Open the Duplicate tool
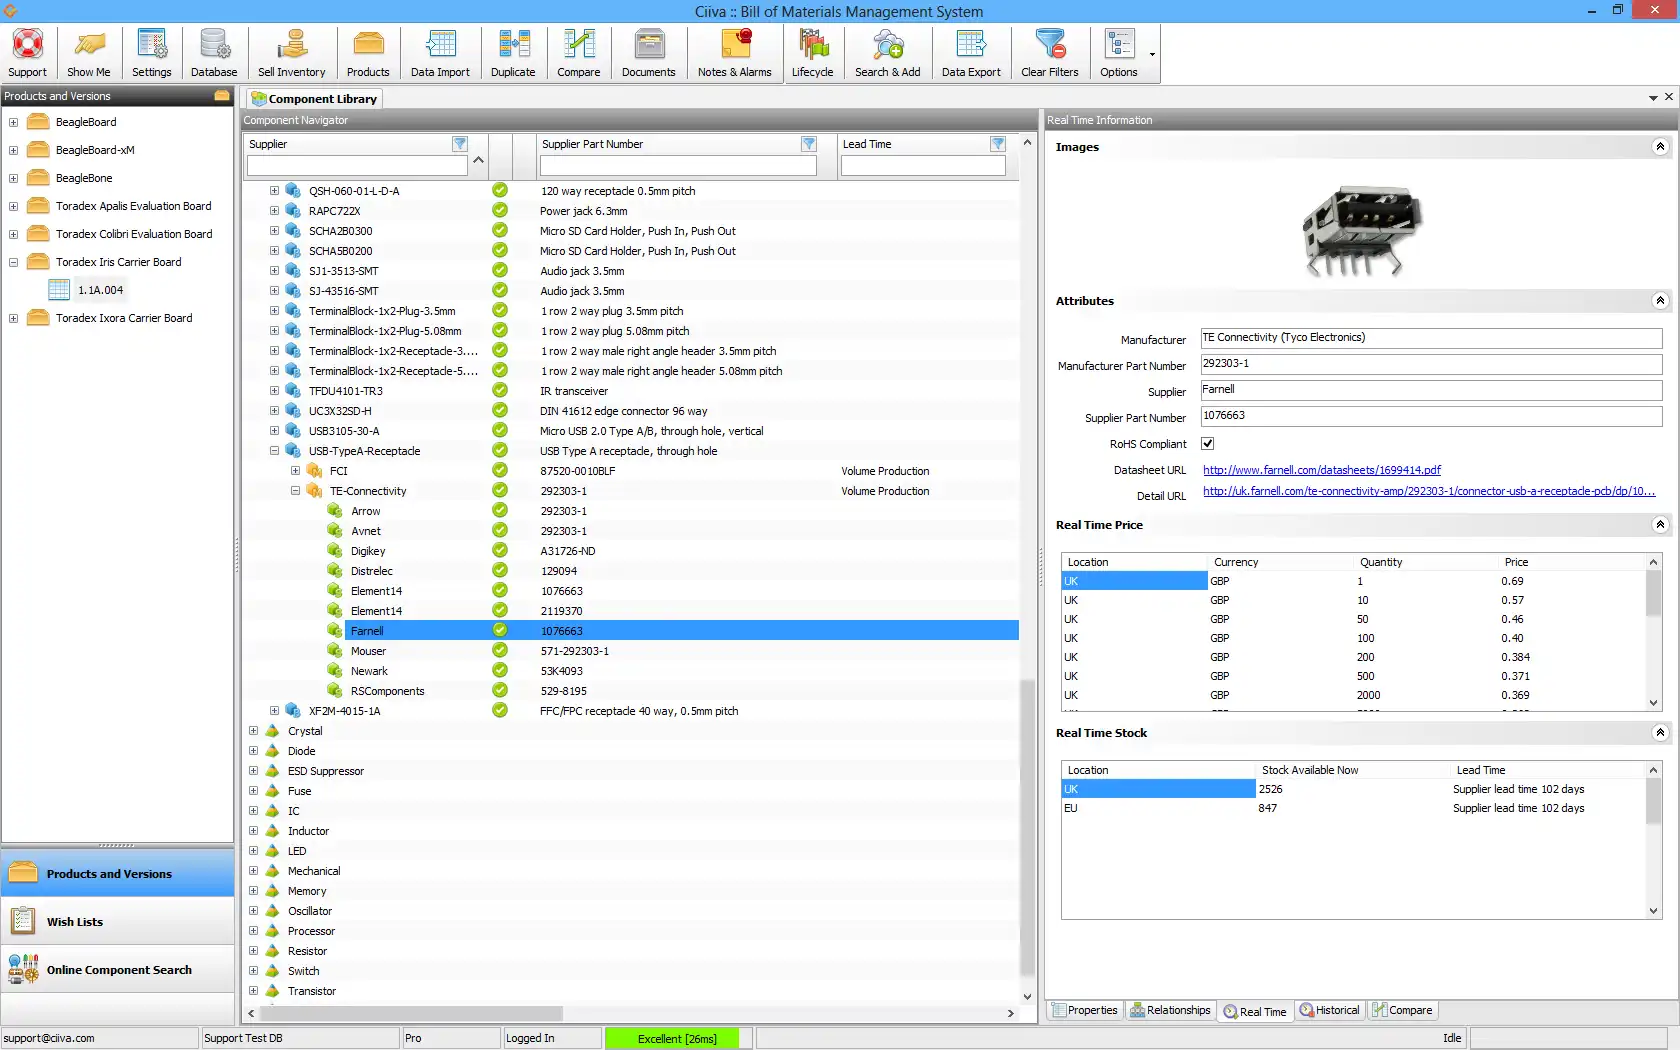Image resolution: width=1680 pixels, height=1050 pixels. [x=513, y=53]
